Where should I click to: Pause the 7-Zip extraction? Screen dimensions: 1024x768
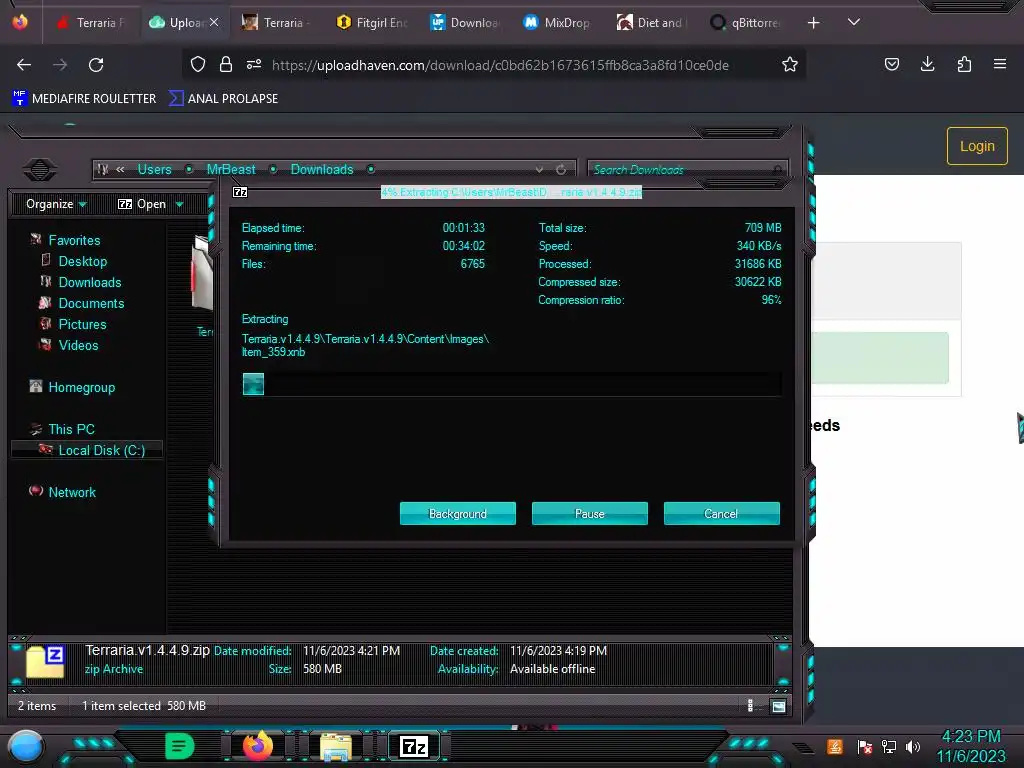pyautogui.click(x=589, y=513)
